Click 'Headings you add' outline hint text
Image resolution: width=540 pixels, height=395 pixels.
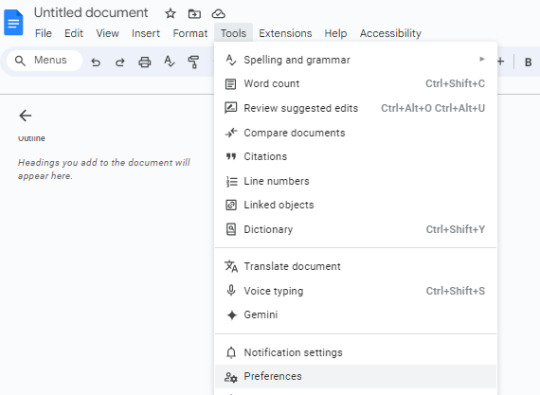click(x=104, y=169)
